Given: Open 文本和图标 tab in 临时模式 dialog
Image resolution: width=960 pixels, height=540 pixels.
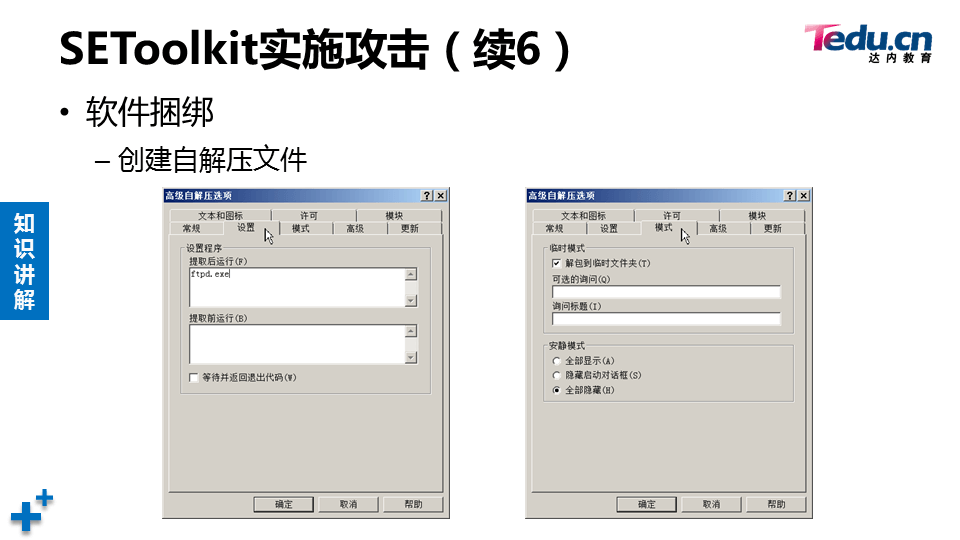Looking at the screenshot, I should click(x=583, y=216).
